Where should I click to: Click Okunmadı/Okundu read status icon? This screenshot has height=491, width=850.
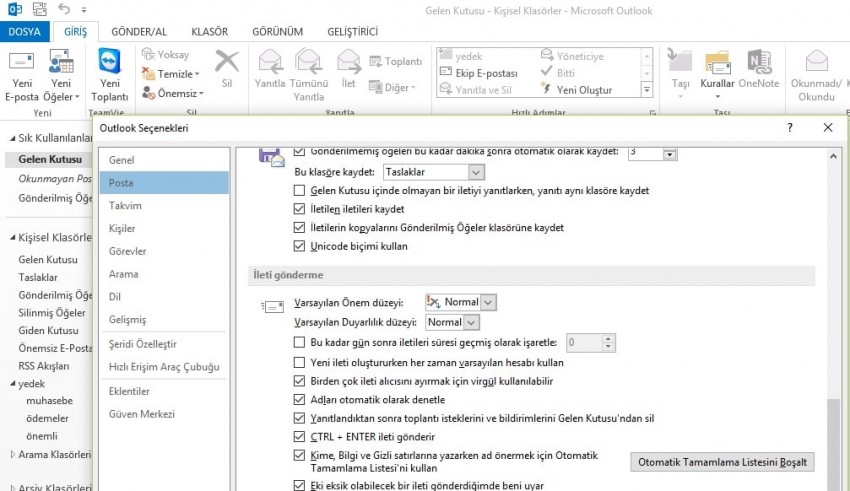click(x=816, y=61)
